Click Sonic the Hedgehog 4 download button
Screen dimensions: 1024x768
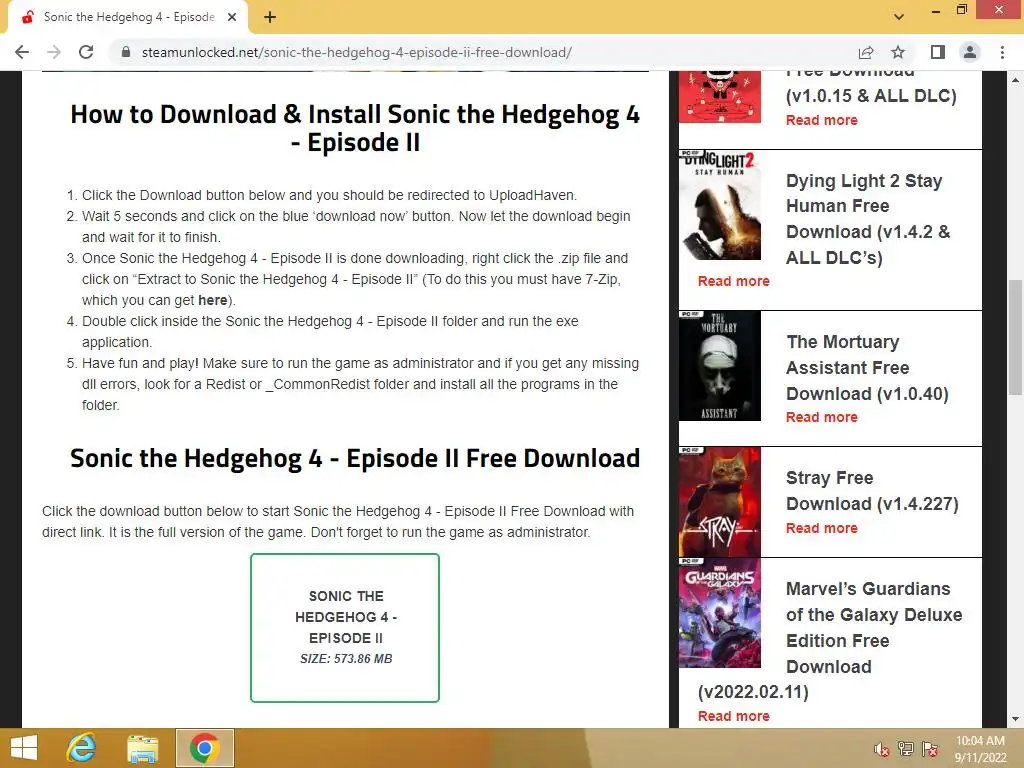345,628
